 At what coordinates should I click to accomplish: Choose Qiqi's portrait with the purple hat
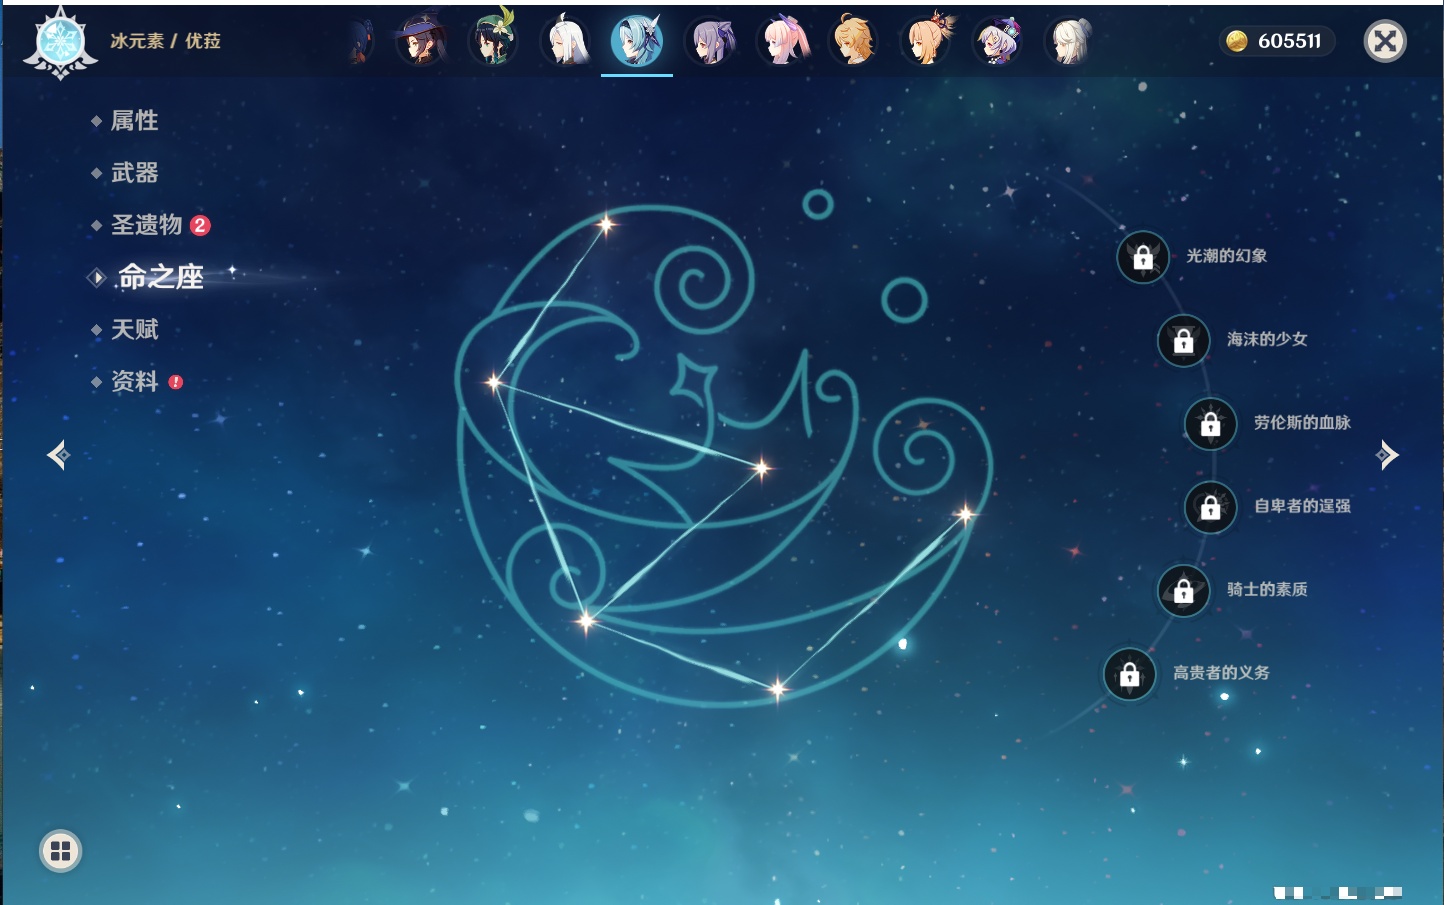[997, 41]
